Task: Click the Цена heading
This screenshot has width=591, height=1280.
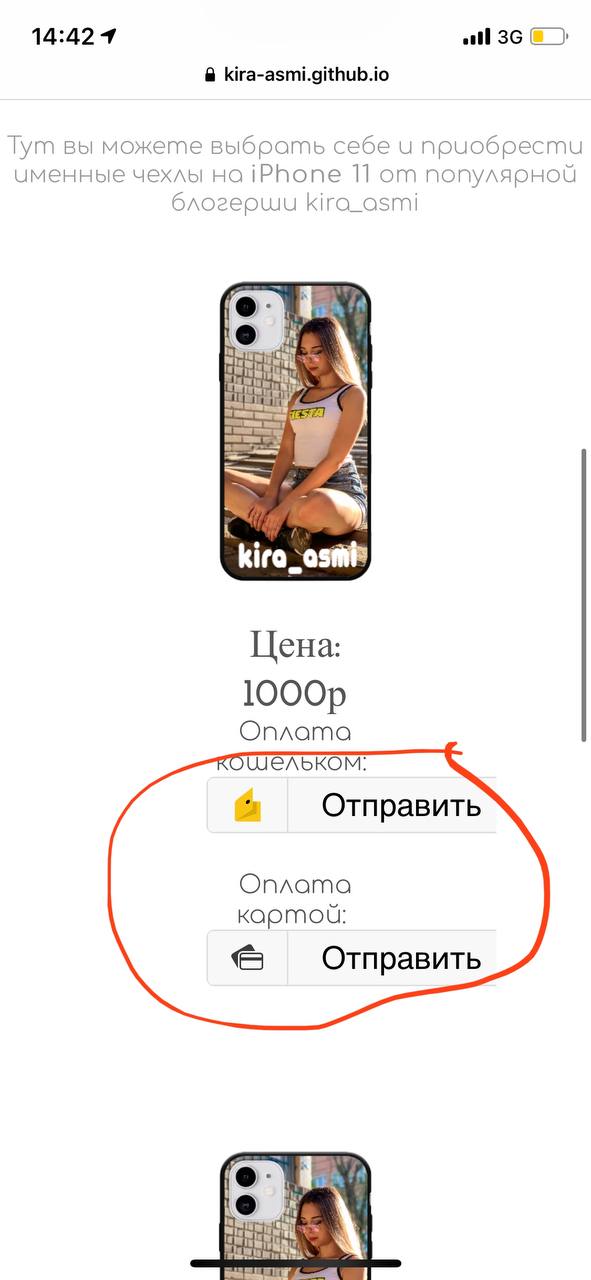Action: (295, 646)
